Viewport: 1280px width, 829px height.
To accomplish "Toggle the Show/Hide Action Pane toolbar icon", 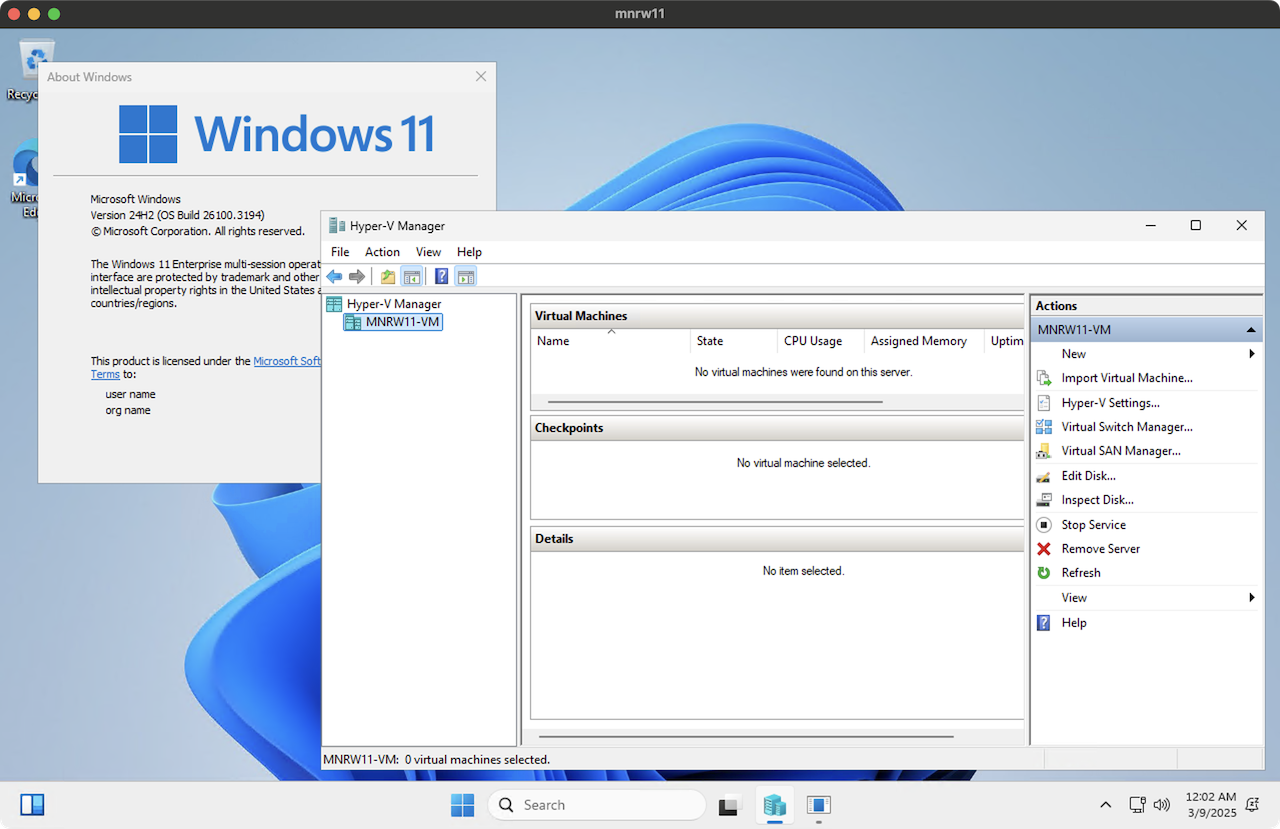I will point(465,276).
